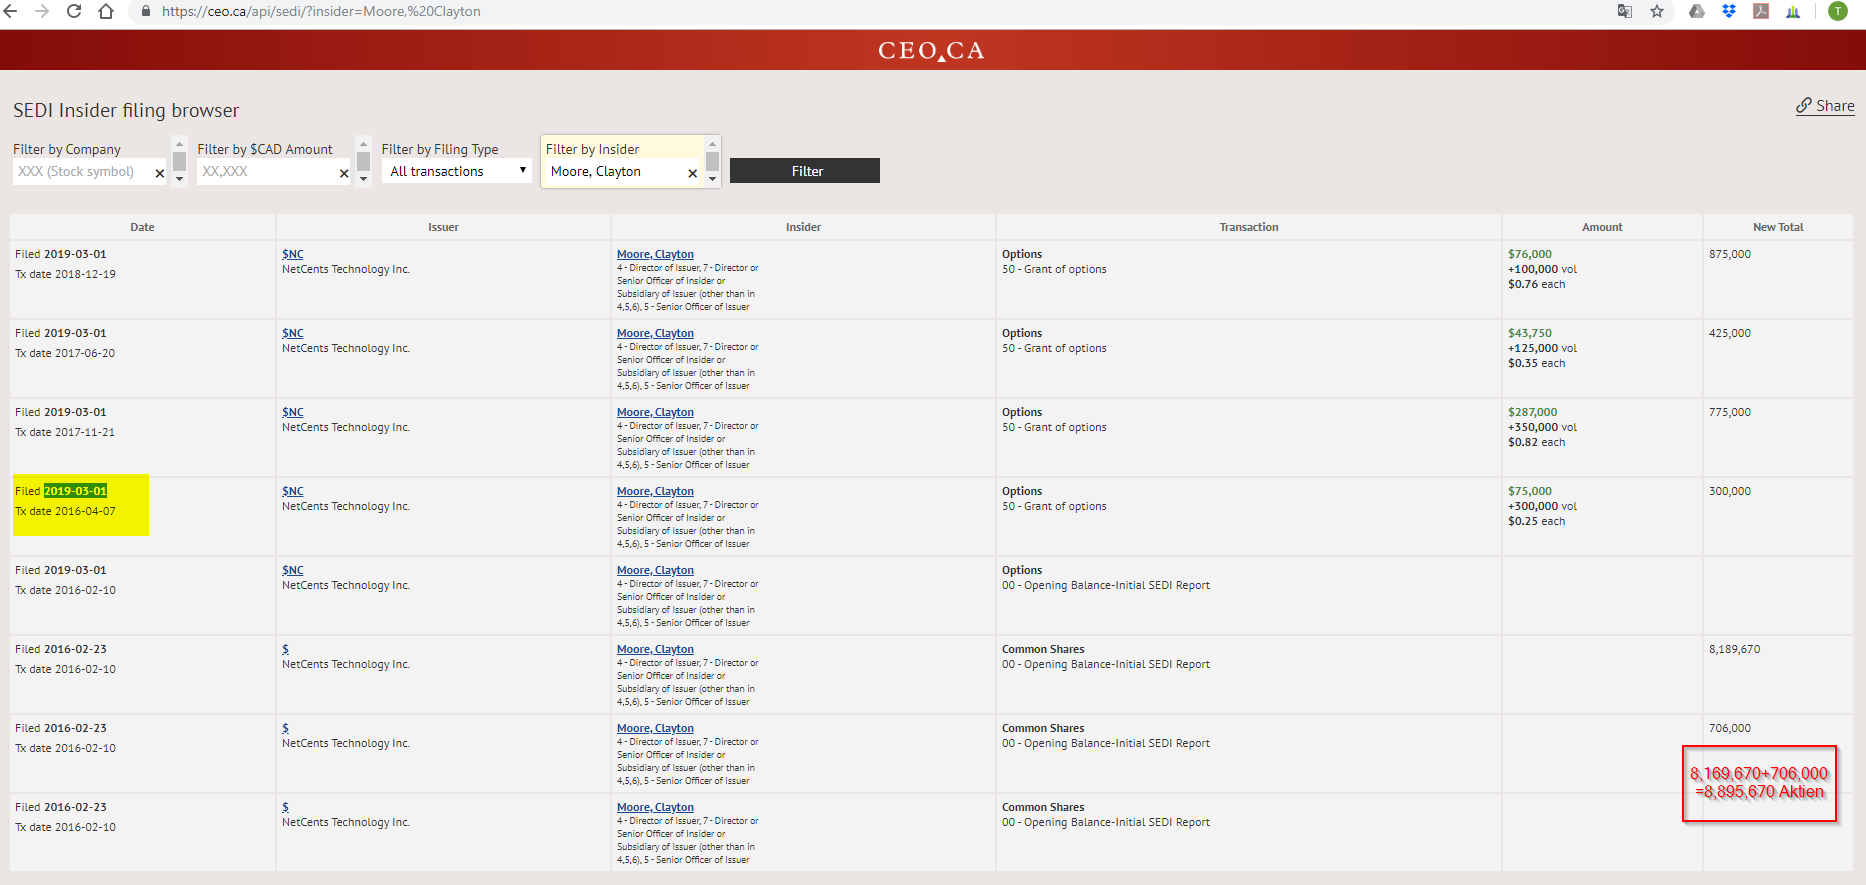
Task: Open $NC link in the Options Opening Balance row
Action: 293,570
